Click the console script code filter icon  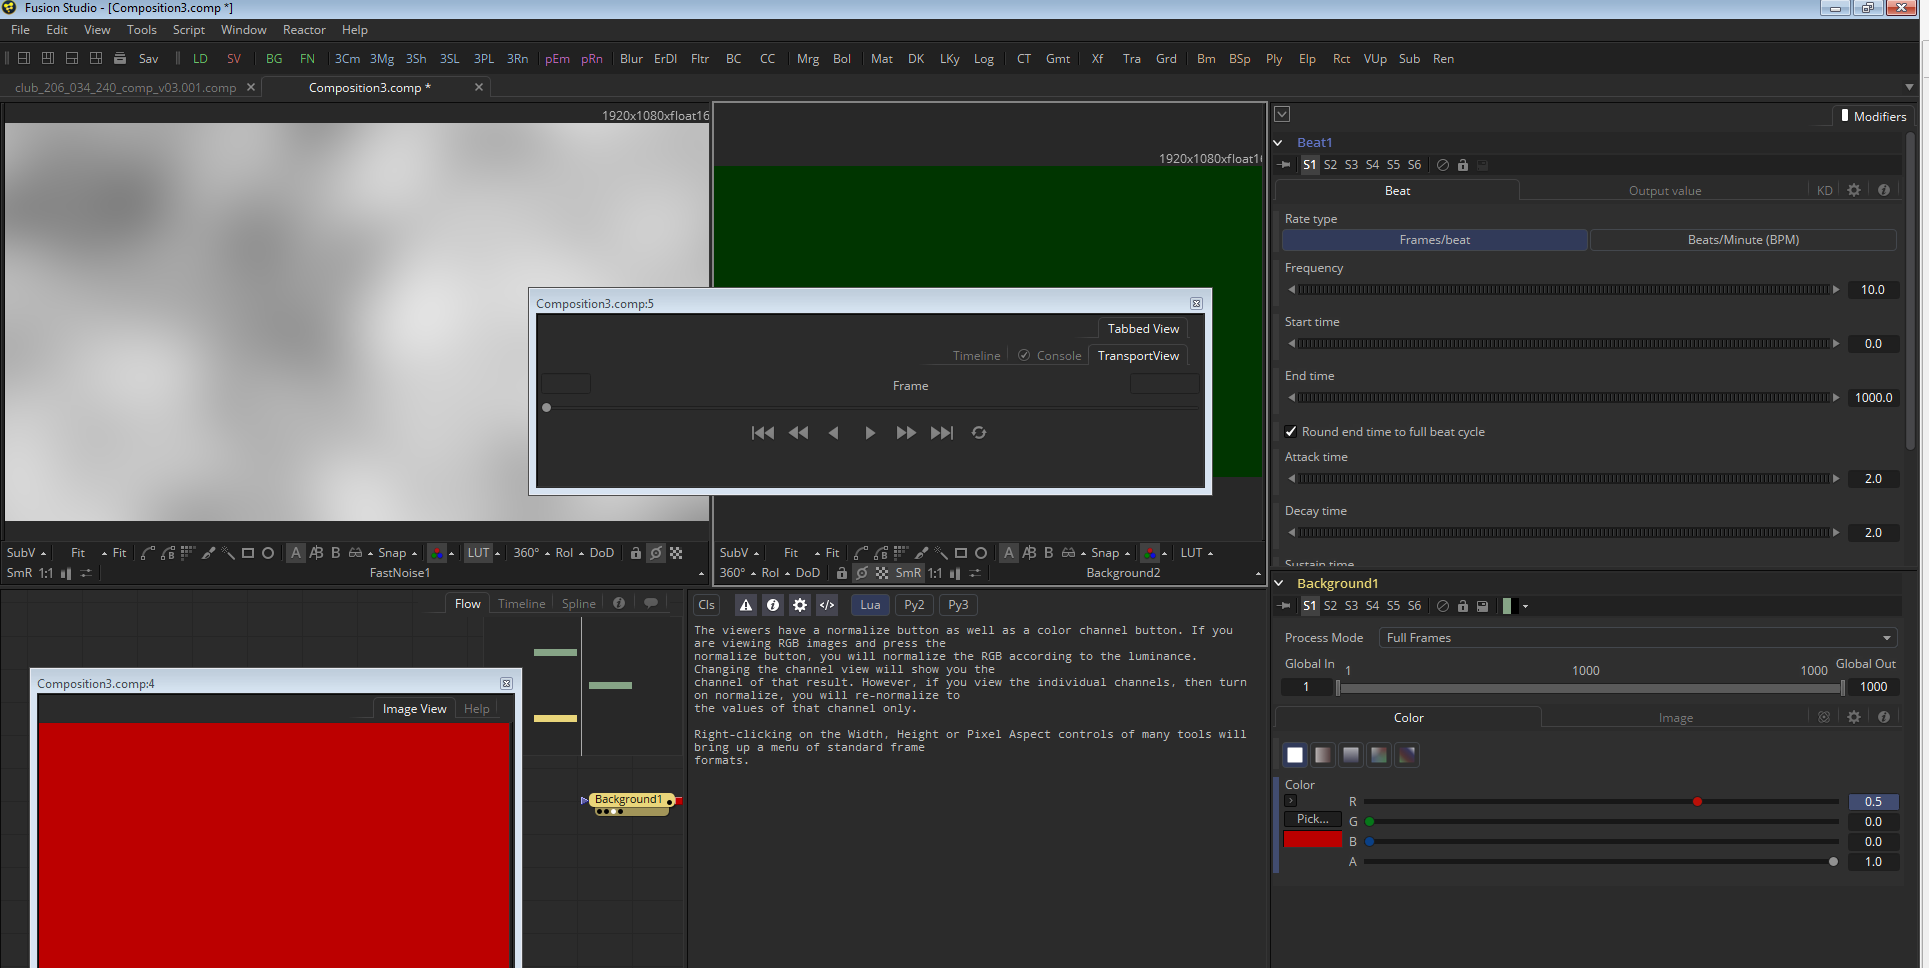(x=827, y=605)
